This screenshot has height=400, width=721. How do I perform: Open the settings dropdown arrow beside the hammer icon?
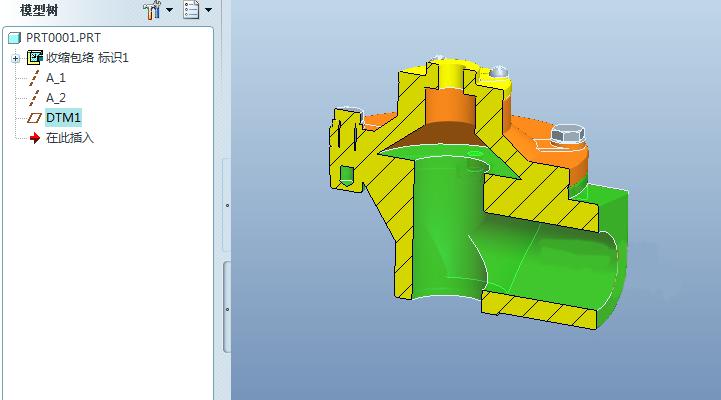click(170, 11)
